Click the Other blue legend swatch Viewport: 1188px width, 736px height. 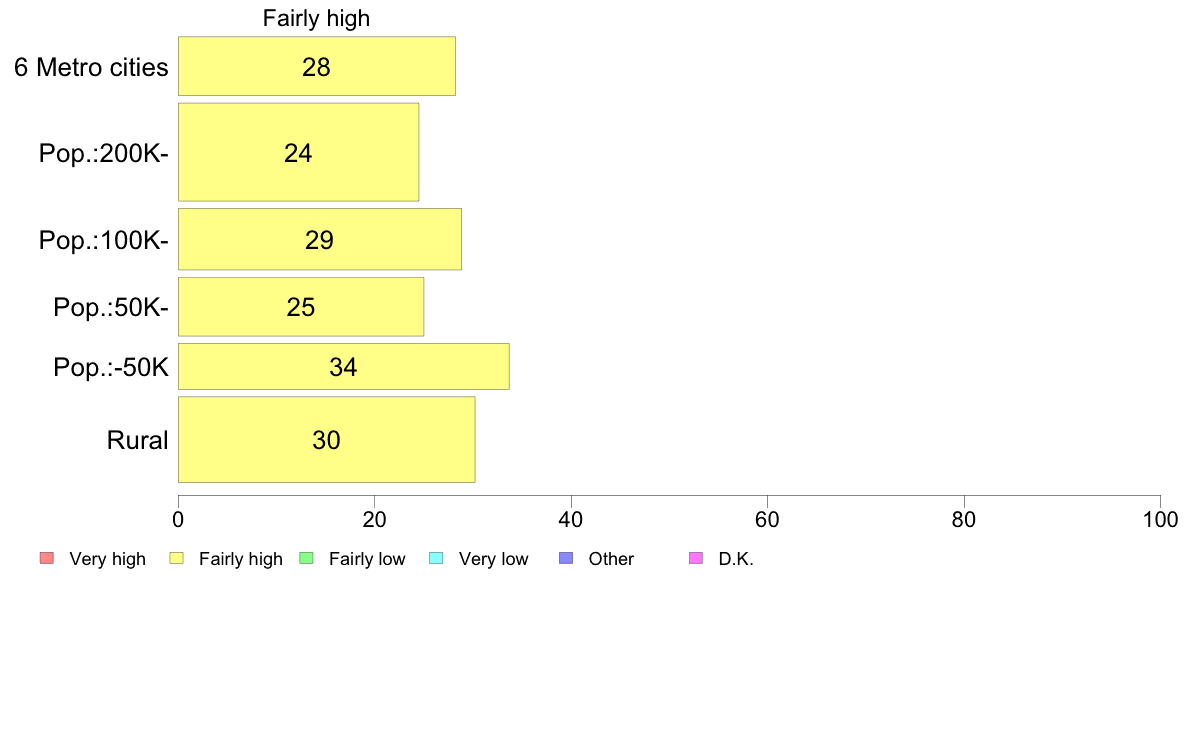coord(566,559)
